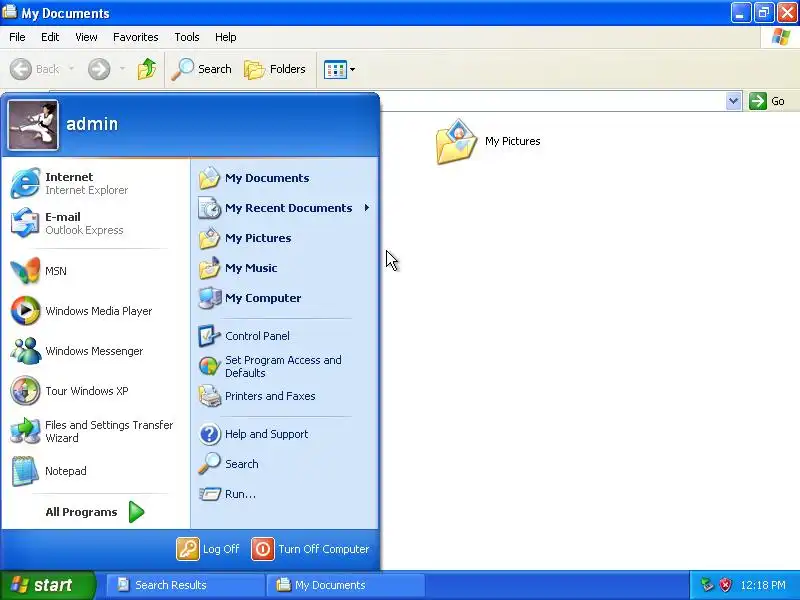Click the admin user picture

[33, 125]
